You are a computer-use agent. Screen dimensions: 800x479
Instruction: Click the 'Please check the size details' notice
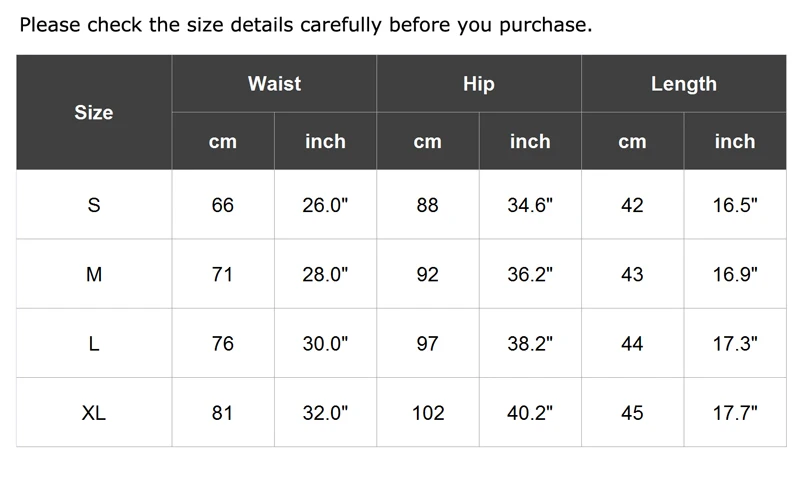(x=306, y=24)
